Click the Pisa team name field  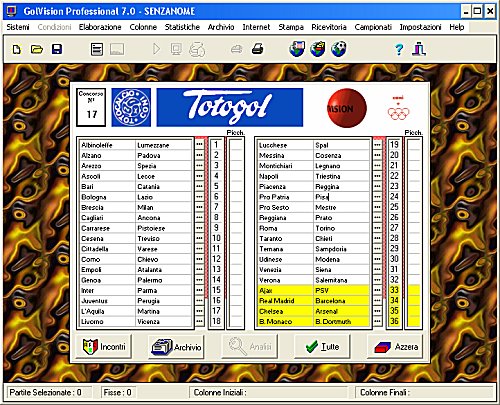click(342, 197)
